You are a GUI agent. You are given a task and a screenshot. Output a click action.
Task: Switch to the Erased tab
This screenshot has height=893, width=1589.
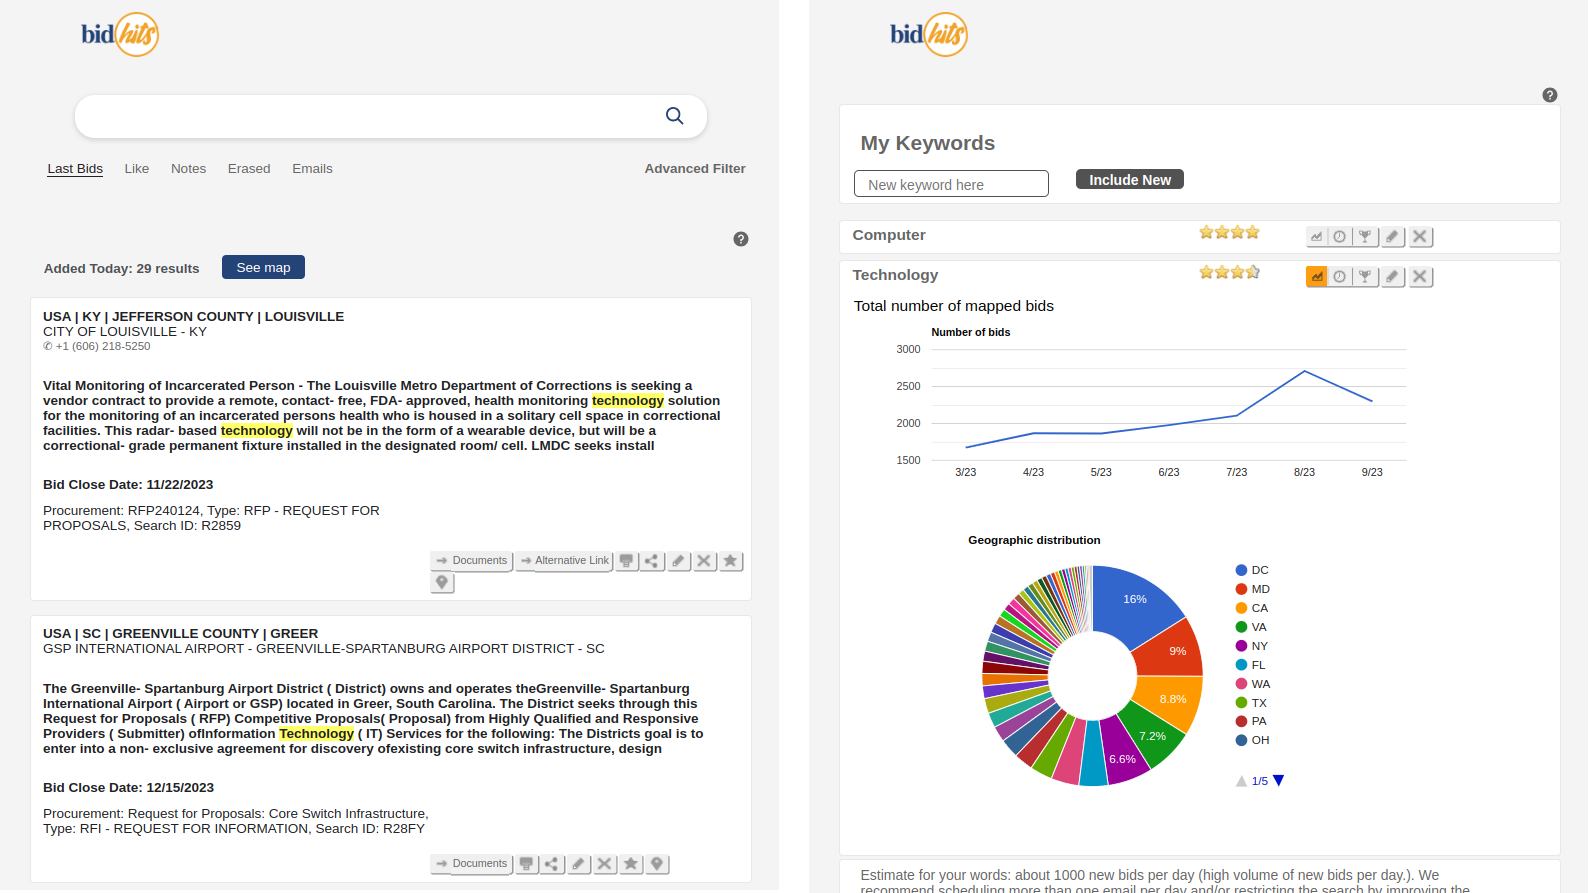tap(249, 169)
